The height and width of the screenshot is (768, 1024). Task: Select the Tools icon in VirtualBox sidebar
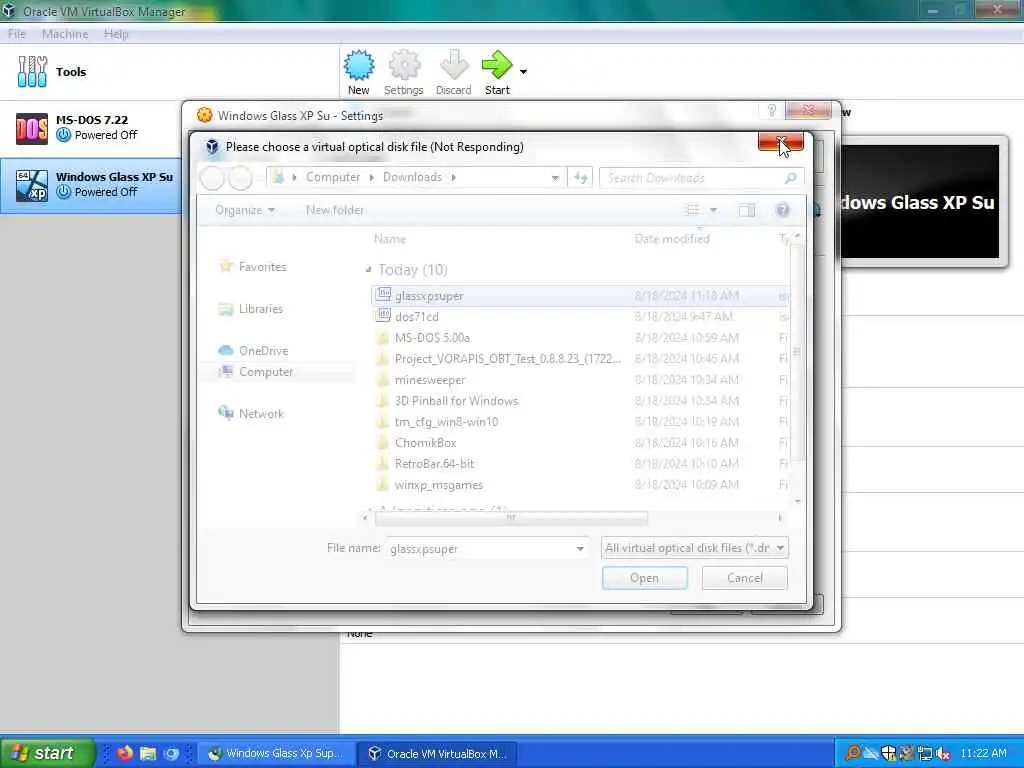(32, 71)
